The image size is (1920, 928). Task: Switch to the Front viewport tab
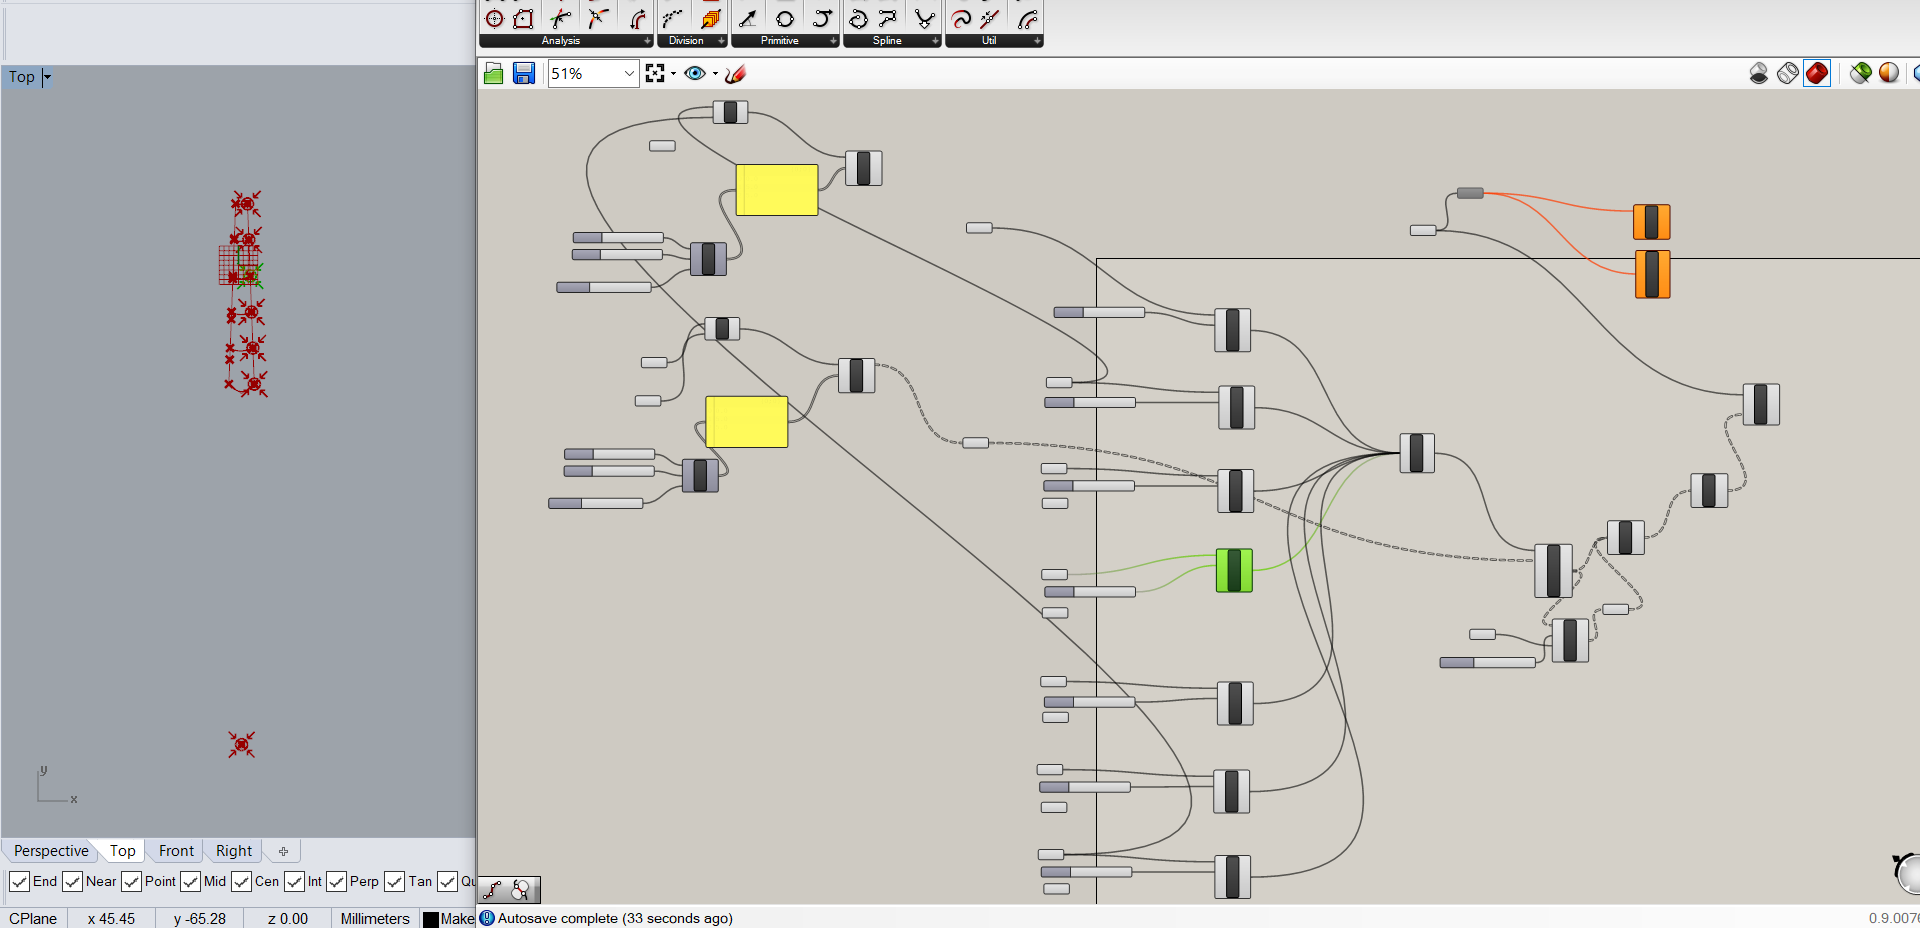coord(176,851)
